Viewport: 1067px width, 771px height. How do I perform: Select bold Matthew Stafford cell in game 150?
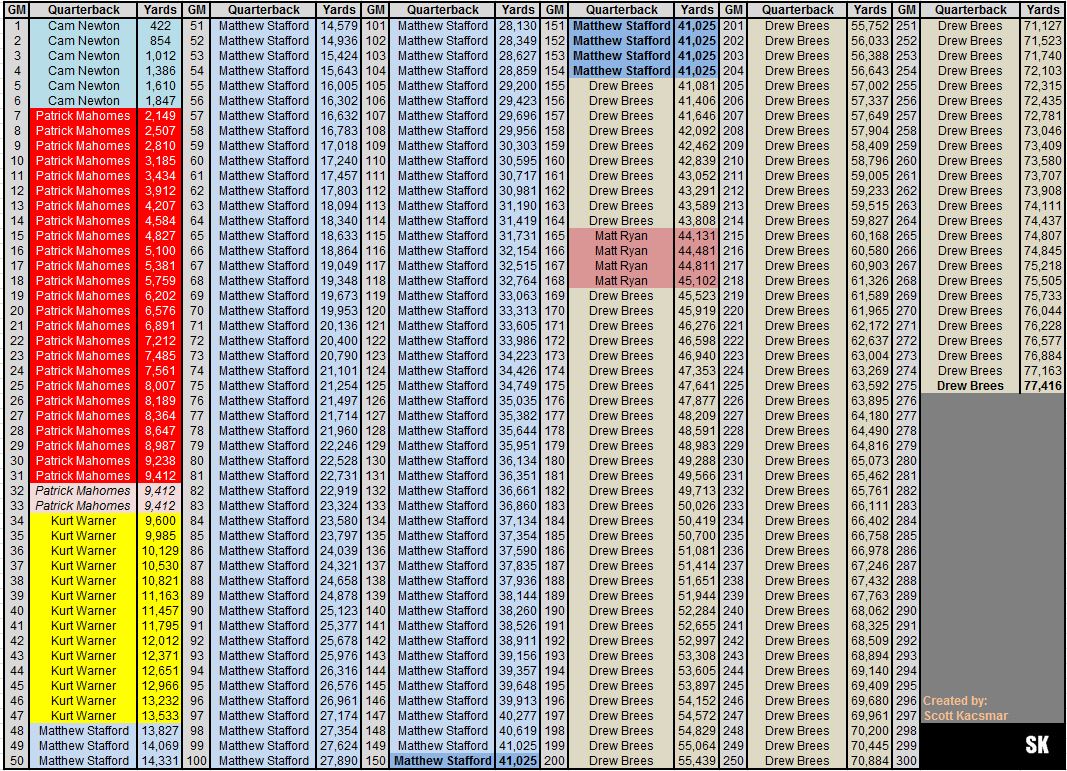(443, 761)
